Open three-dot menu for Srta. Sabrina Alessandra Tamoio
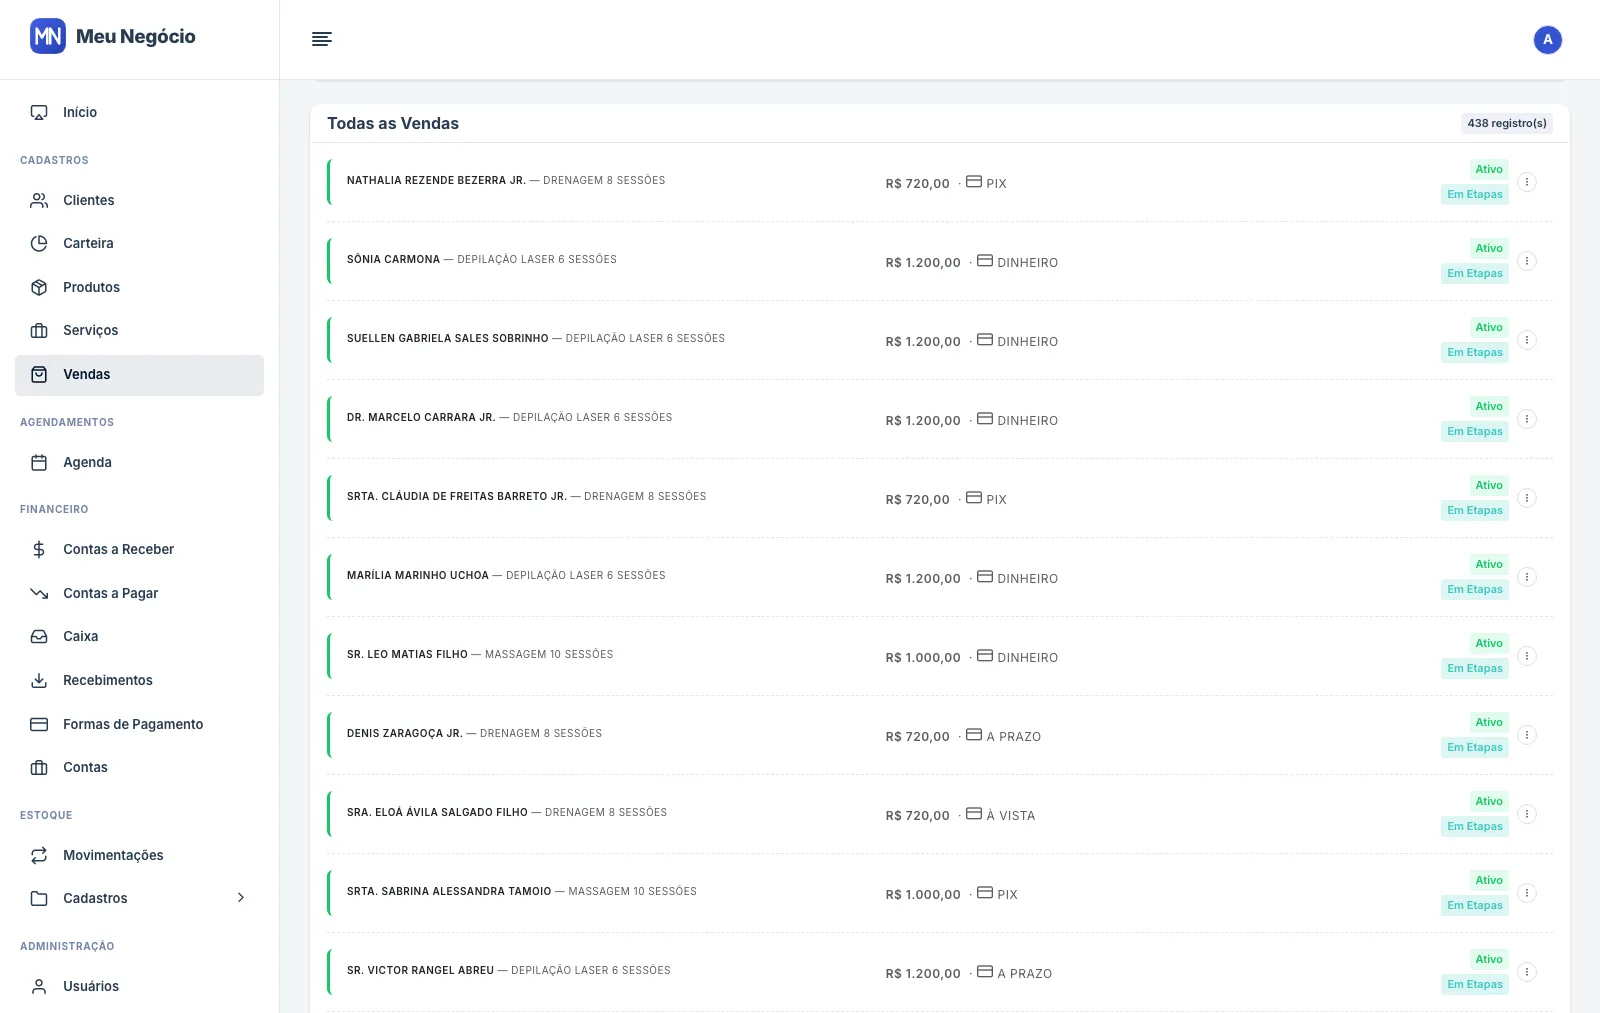This screenshot has width=1600, height=1013. coord(1527,893)
